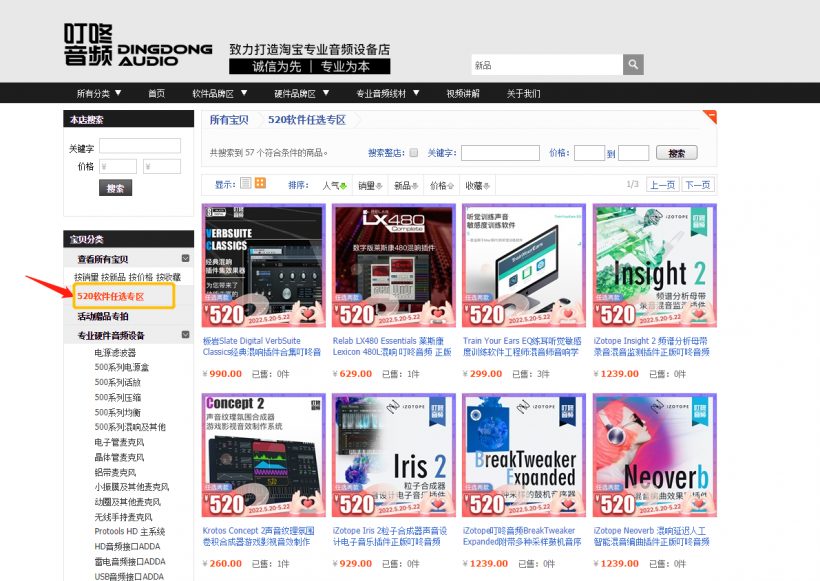Open the LX480 Complete product thumbnail
Image resolution: width=820 pixels, height=581 pixels.
click(x=394, y=266)
